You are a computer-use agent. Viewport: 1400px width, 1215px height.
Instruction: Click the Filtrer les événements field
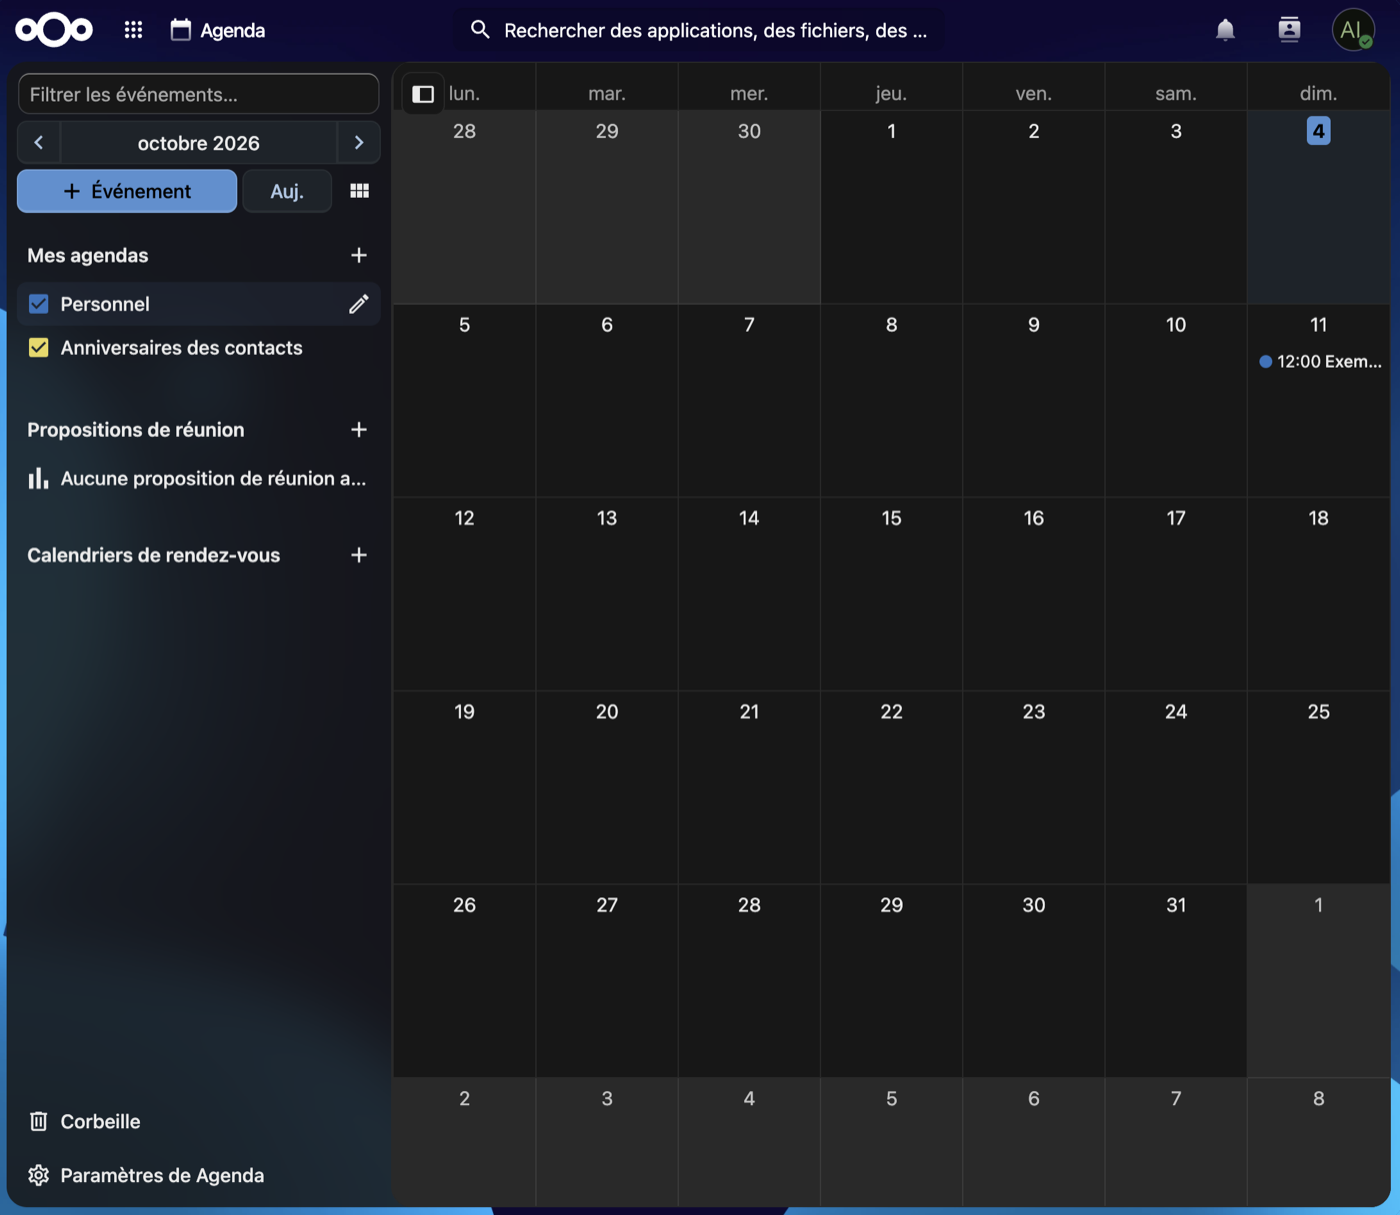[198, 94]
